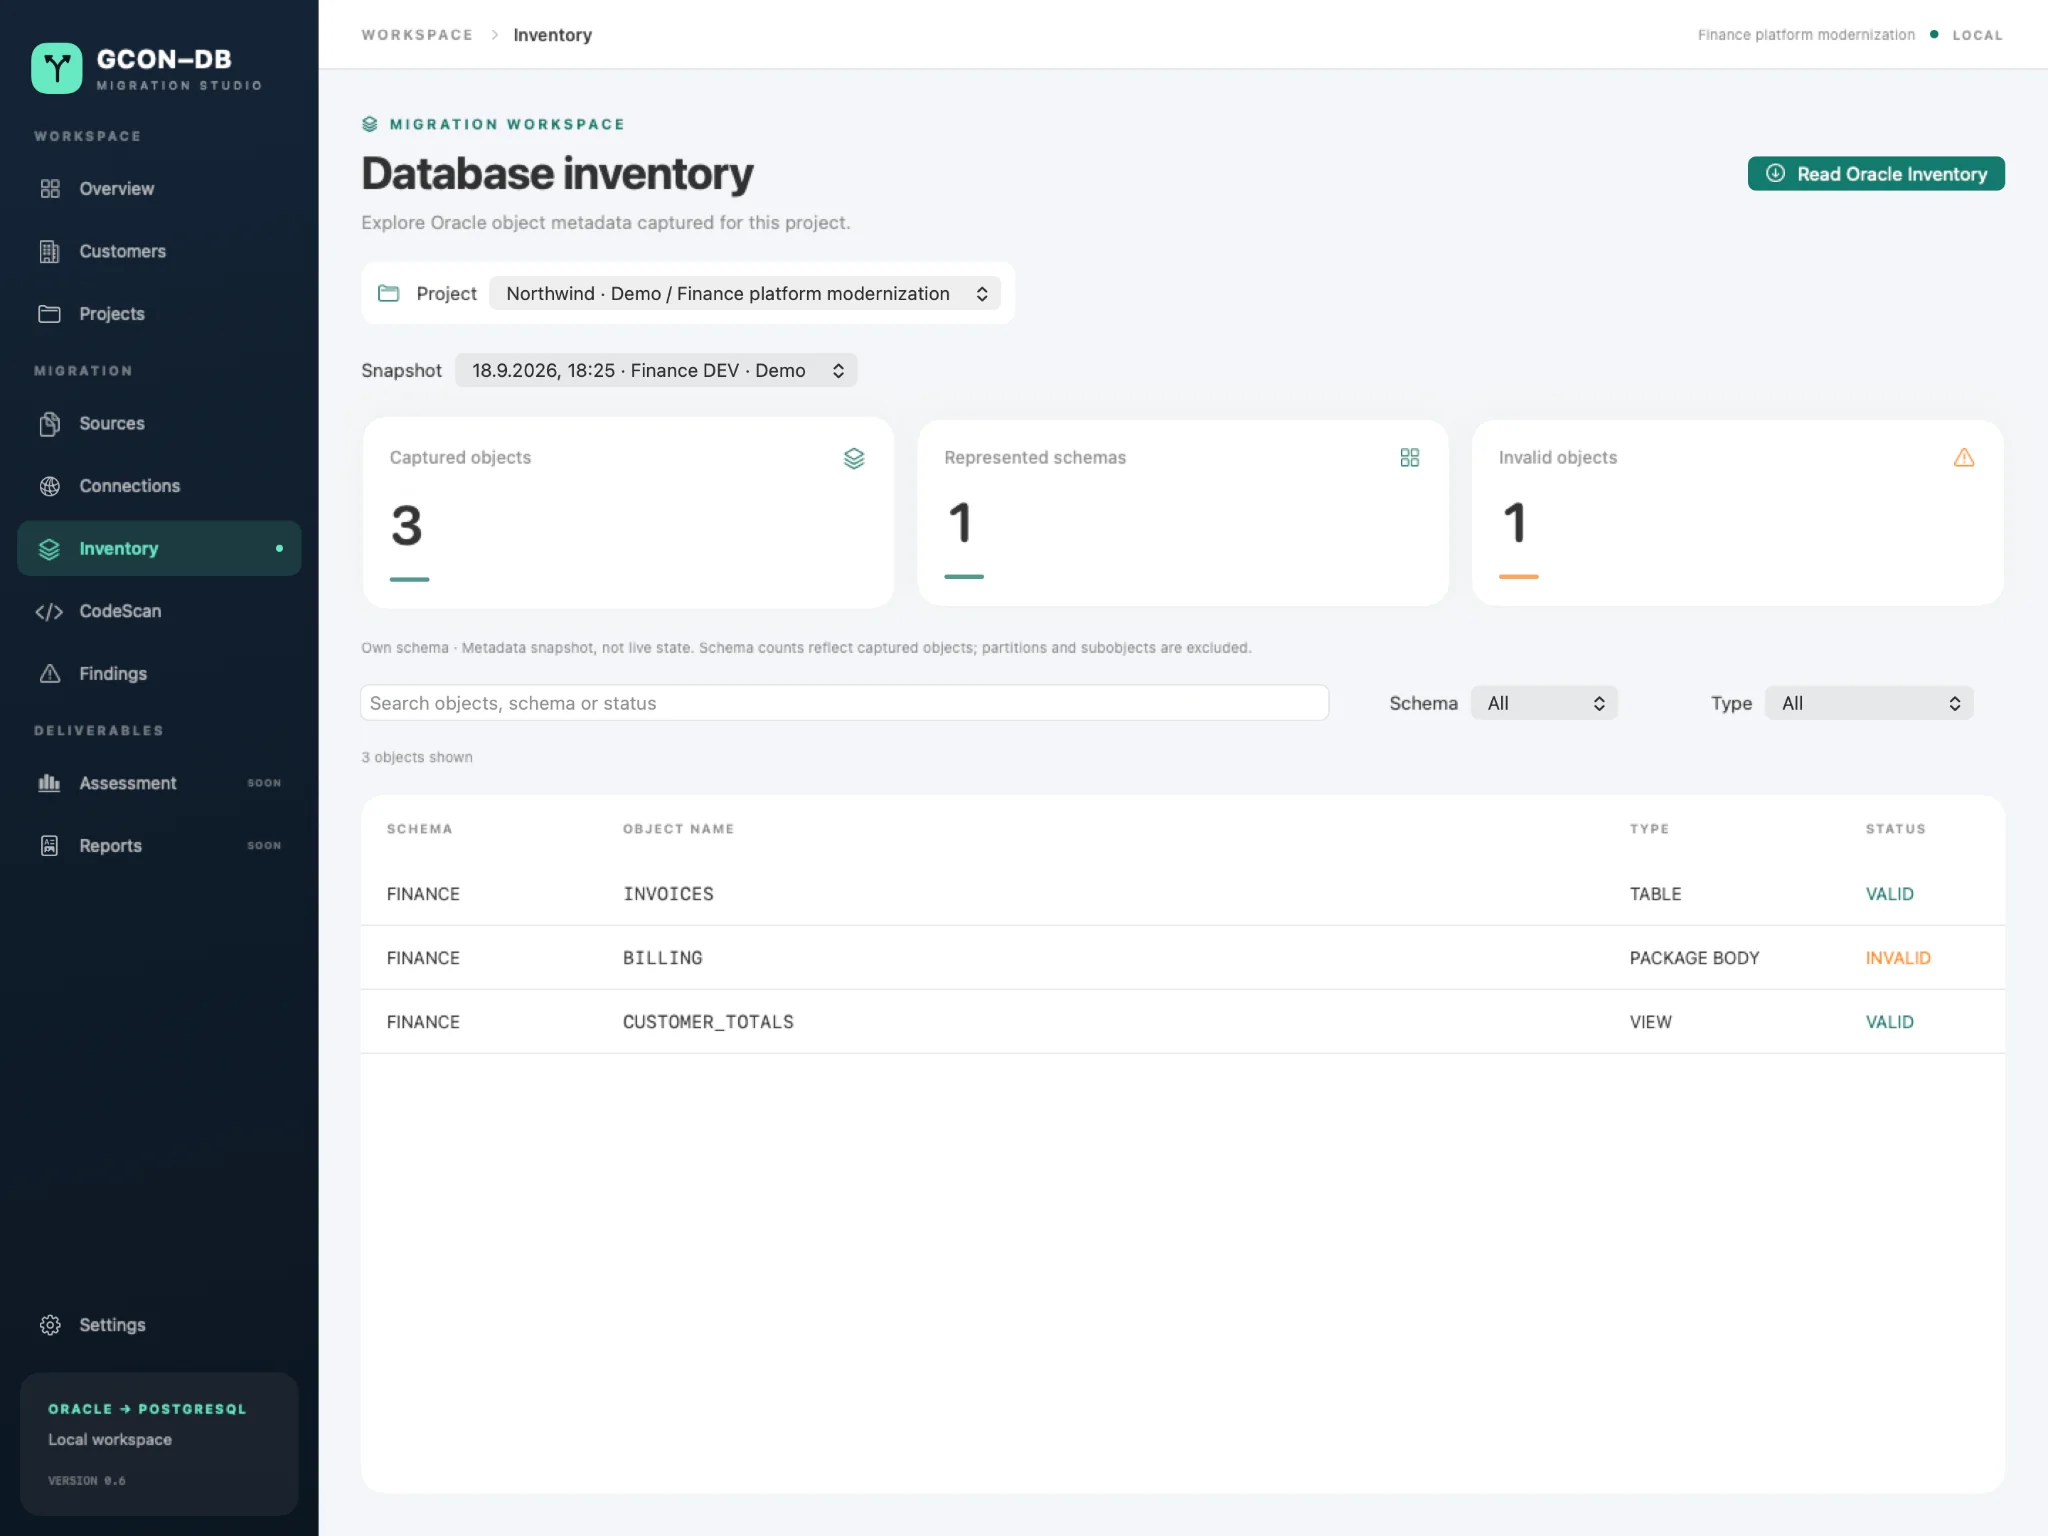Open the Type filter dropdown
2048x1536 pixels.
1870,703
